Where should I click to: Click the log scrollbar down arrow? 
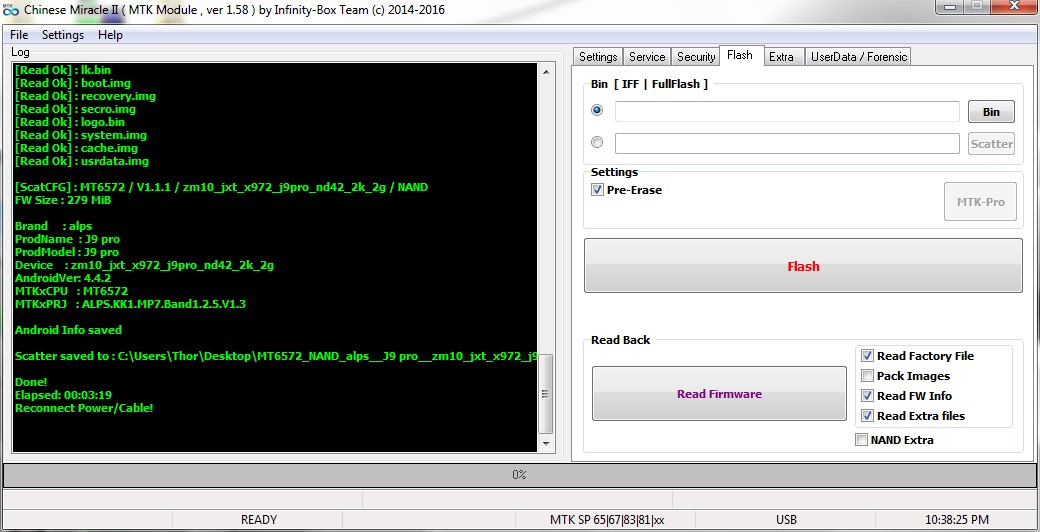pyautogui.click(x=545, y=444)
